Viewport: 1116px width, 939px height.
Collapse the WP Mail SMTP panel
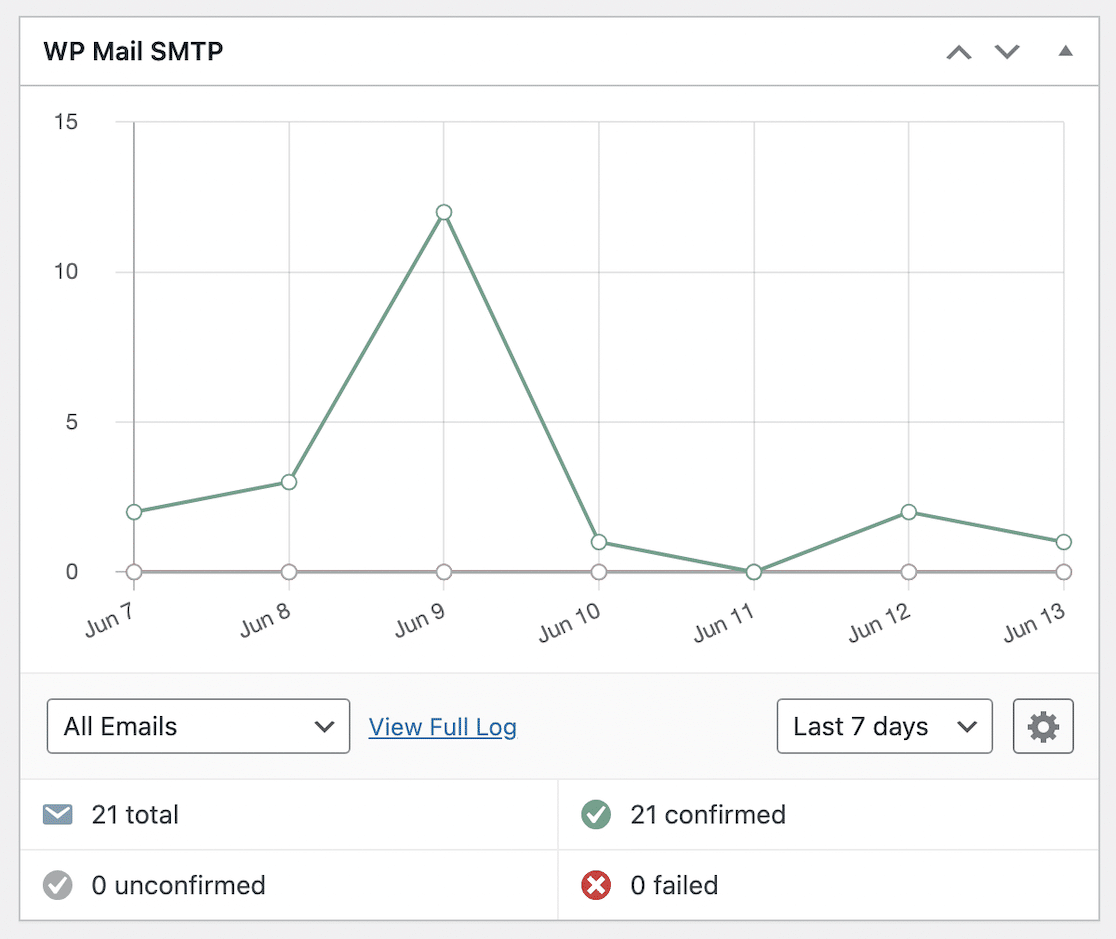click(1065, 51)
